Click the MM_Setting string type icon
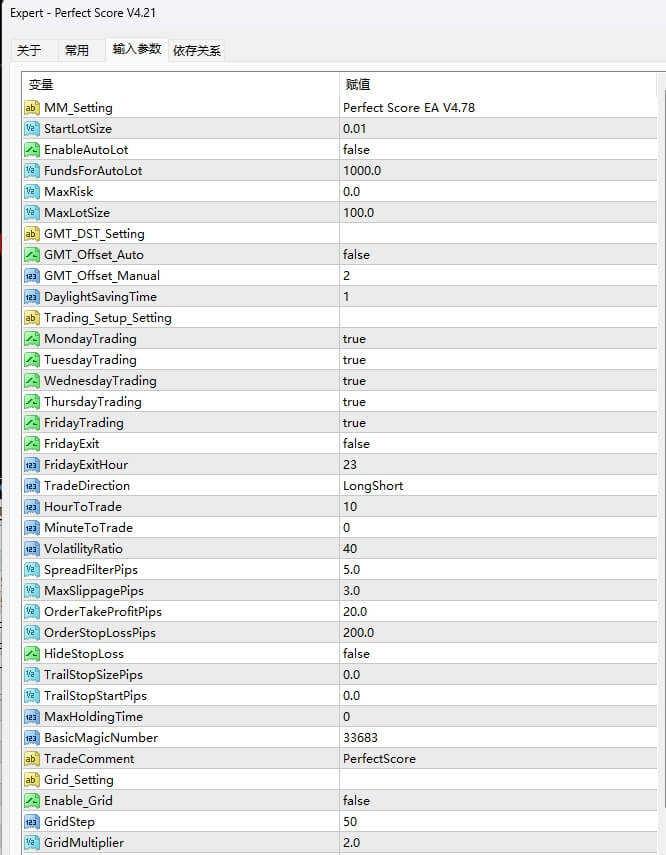This screenshot has height=855, width=666. pyautogui.click(x=32, y=107)
